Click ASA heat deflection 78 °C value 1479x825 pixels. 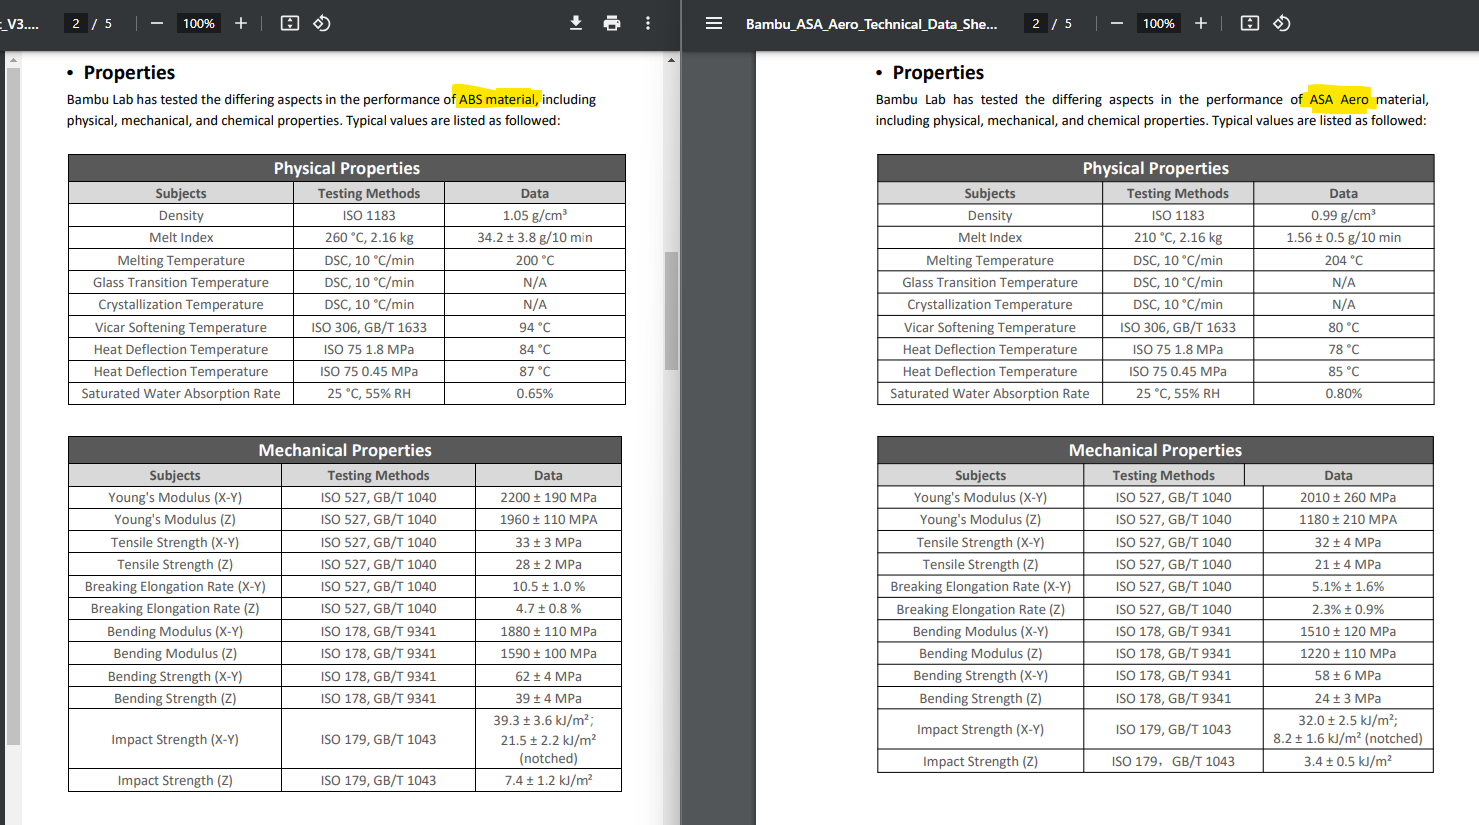[1343, 349]
